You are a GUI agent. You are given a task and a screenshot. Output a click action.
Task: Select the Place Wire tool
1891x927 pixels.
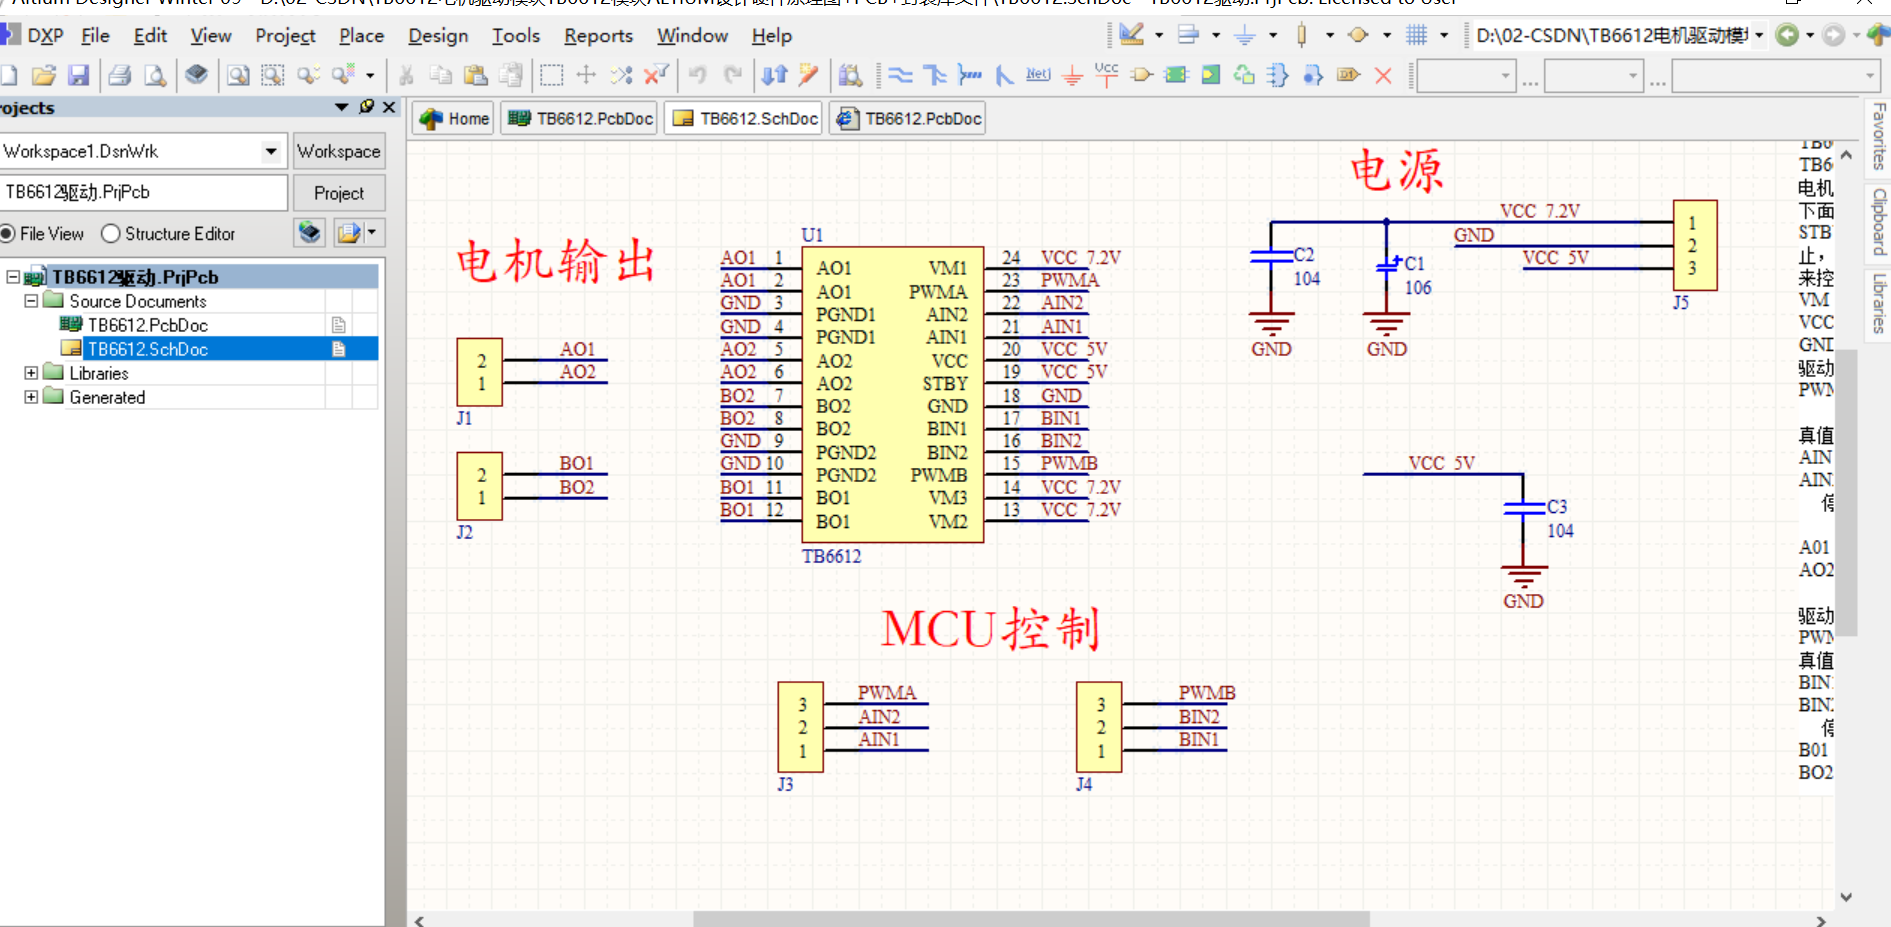[x=900, y=75]
